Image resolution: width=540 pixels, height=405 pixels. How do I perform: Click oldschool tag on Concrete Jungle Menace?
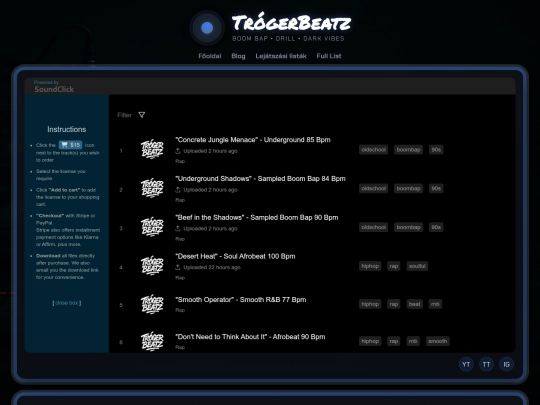click(374, 150)
